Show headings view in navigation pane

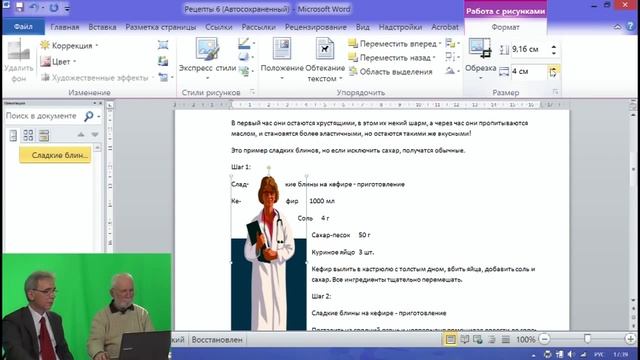point(13,135)
